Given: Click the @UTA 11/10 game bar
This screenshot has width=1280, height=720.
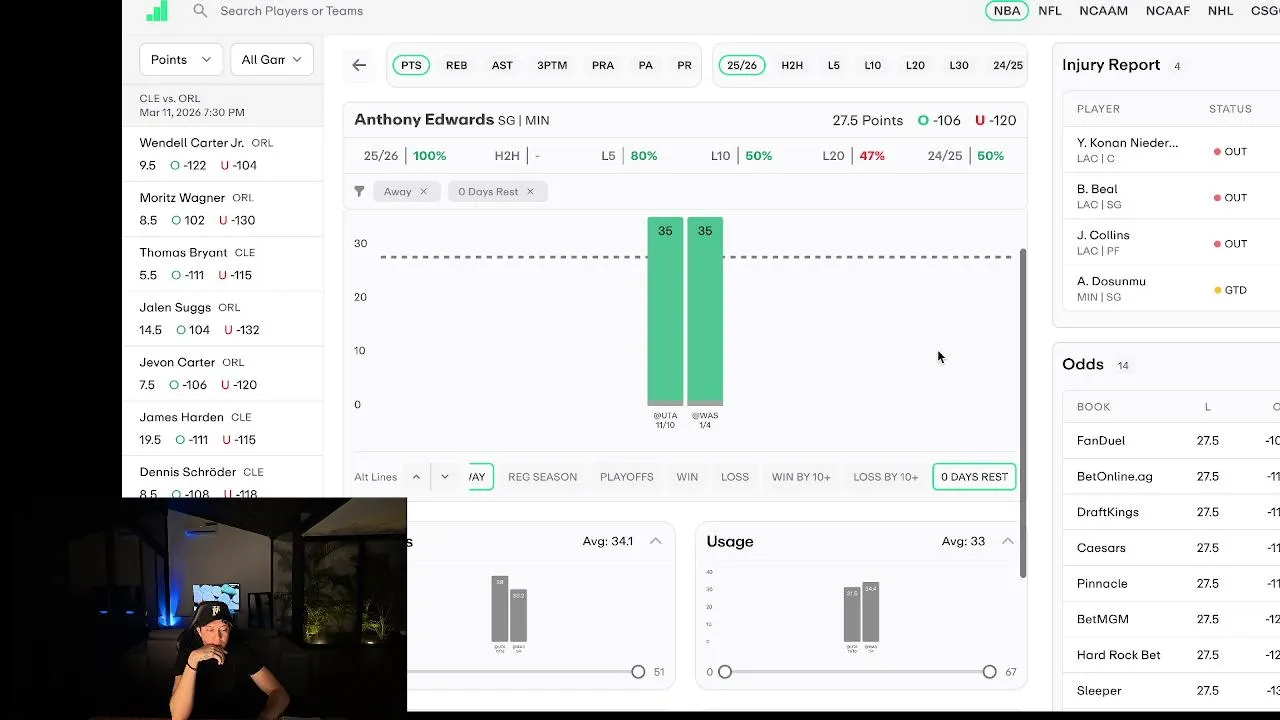Looking at the screenshot, I should [665, 311].
